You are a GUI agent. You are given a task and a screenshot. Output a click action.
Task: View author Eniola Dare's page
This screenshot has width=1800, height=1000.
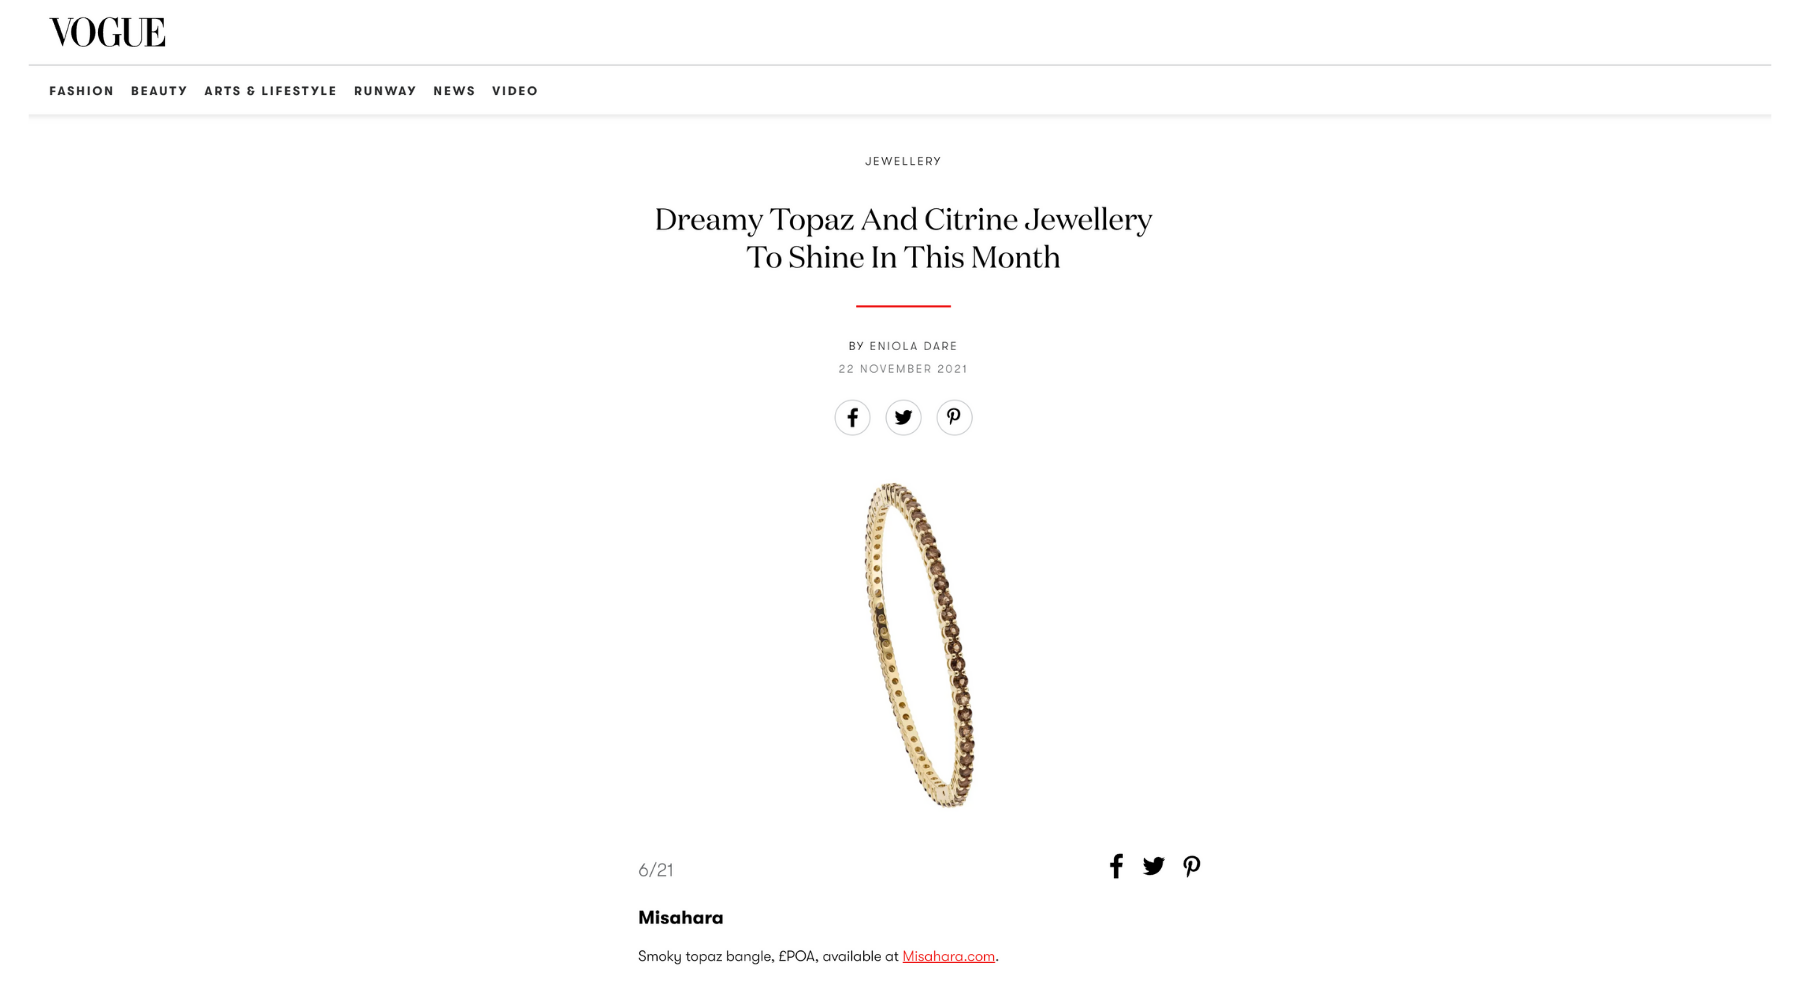pos(913,346)
